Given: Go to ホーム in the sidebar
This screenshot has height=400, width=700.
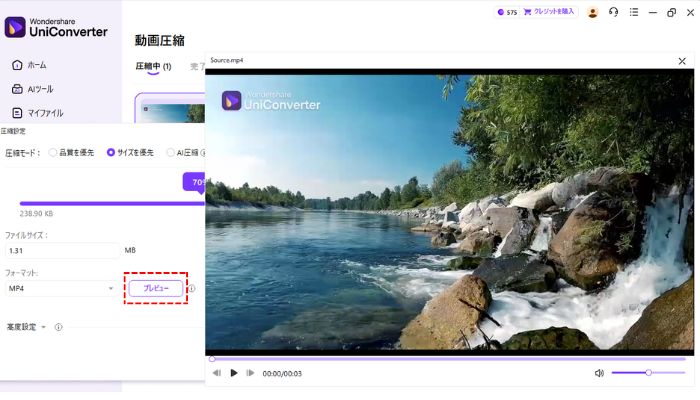Looking at the screenshot, I should pos(37,65).
